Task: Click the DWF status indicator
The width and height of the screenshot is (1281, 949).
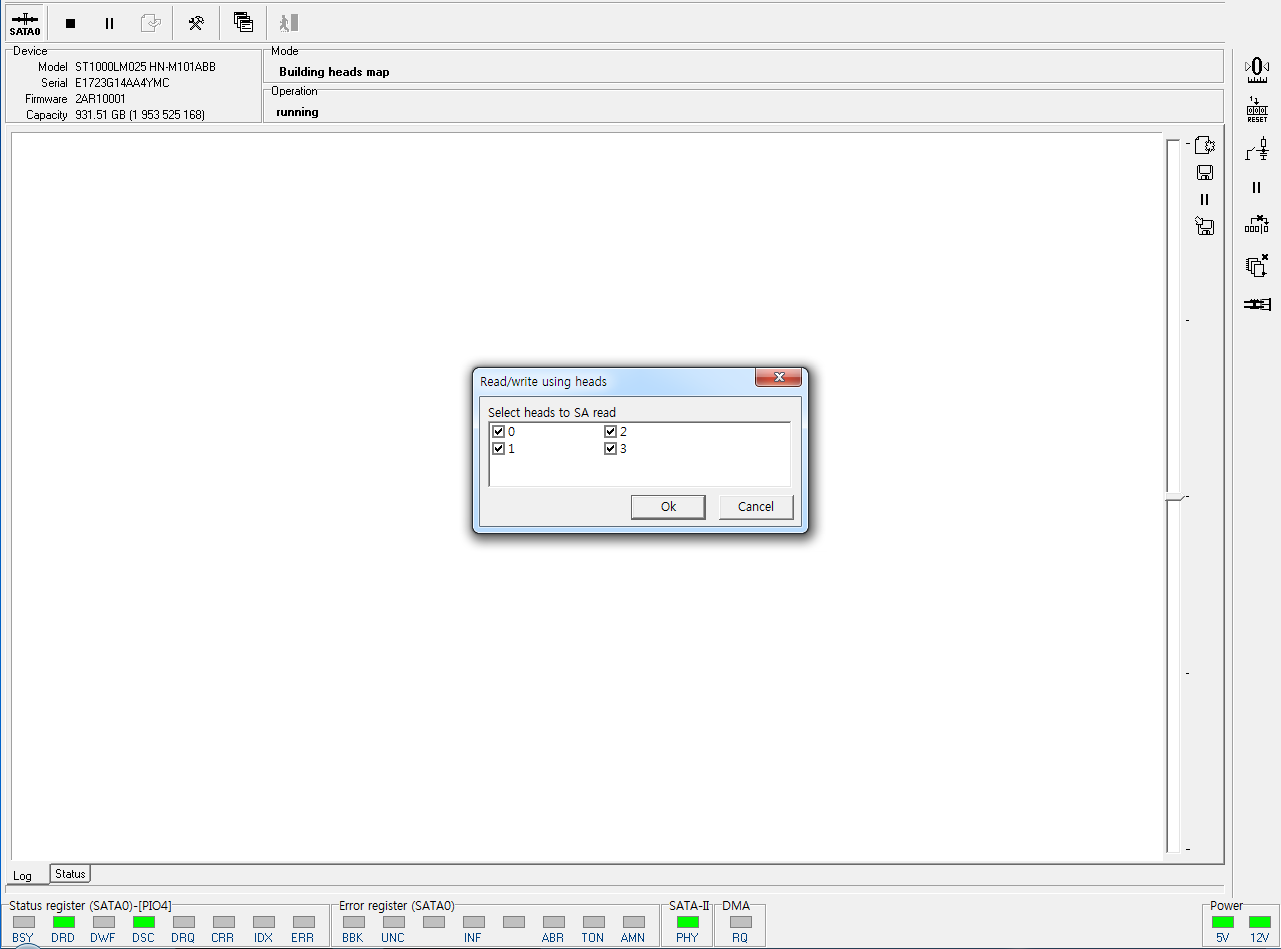Action: [103, 922]
